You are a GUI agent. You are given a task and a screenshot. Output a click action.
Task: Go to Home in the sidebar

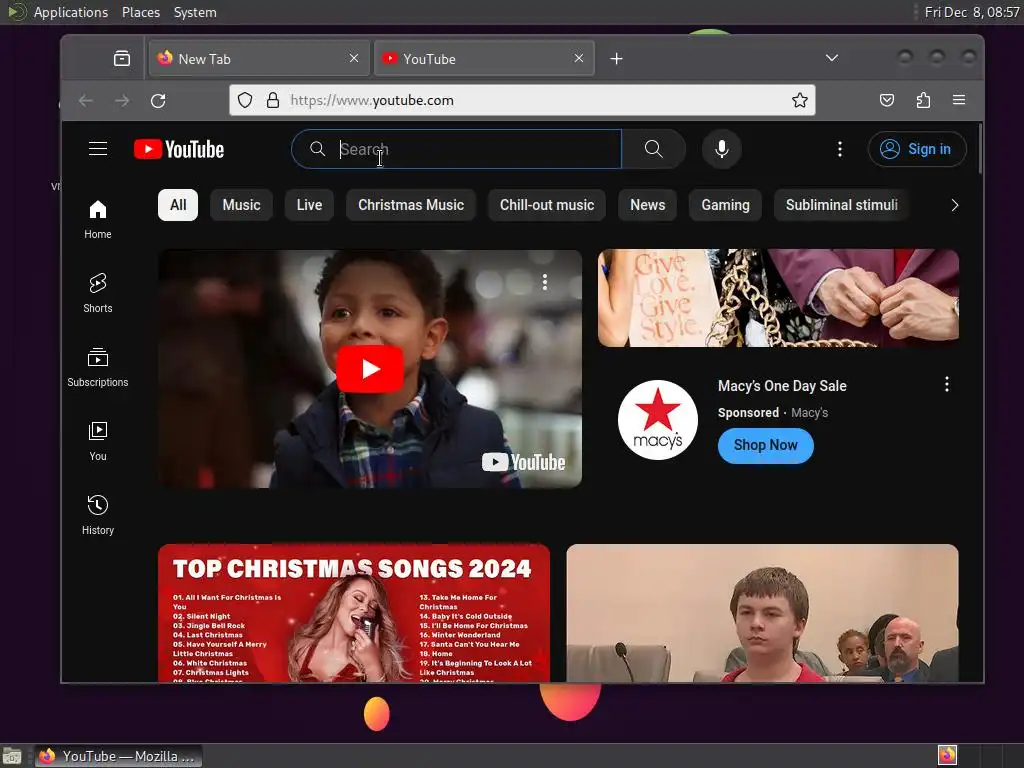(98, 219)
